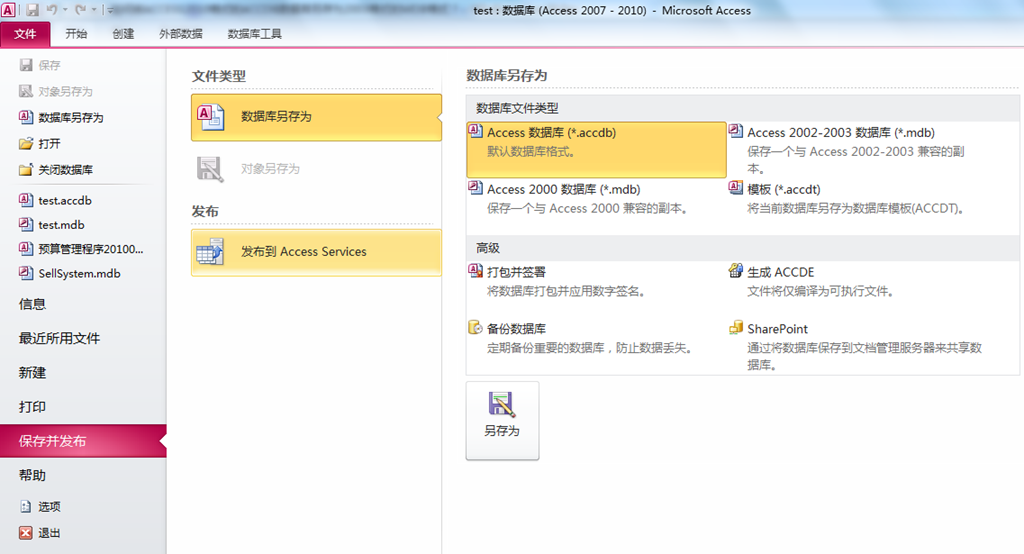Click the 保存 floppy icon in sidebar
Viewport: 1024px width, 554px height.
tap(26, 65)
